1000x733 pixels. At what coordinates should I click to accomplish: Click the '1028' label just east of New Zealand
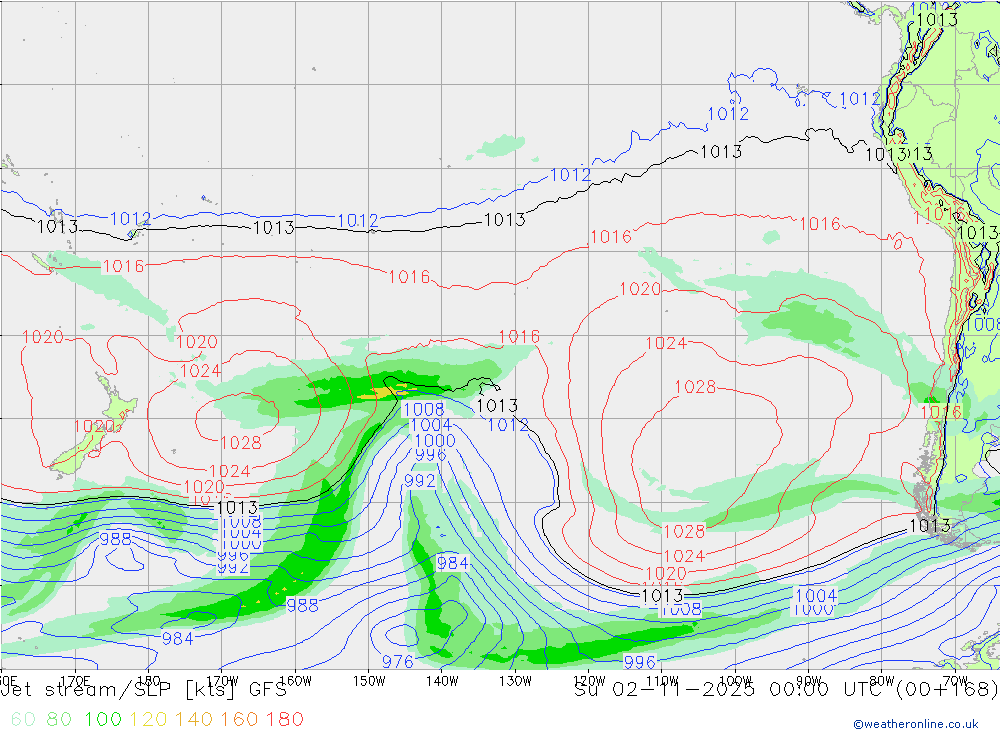(x=241, y=443)
